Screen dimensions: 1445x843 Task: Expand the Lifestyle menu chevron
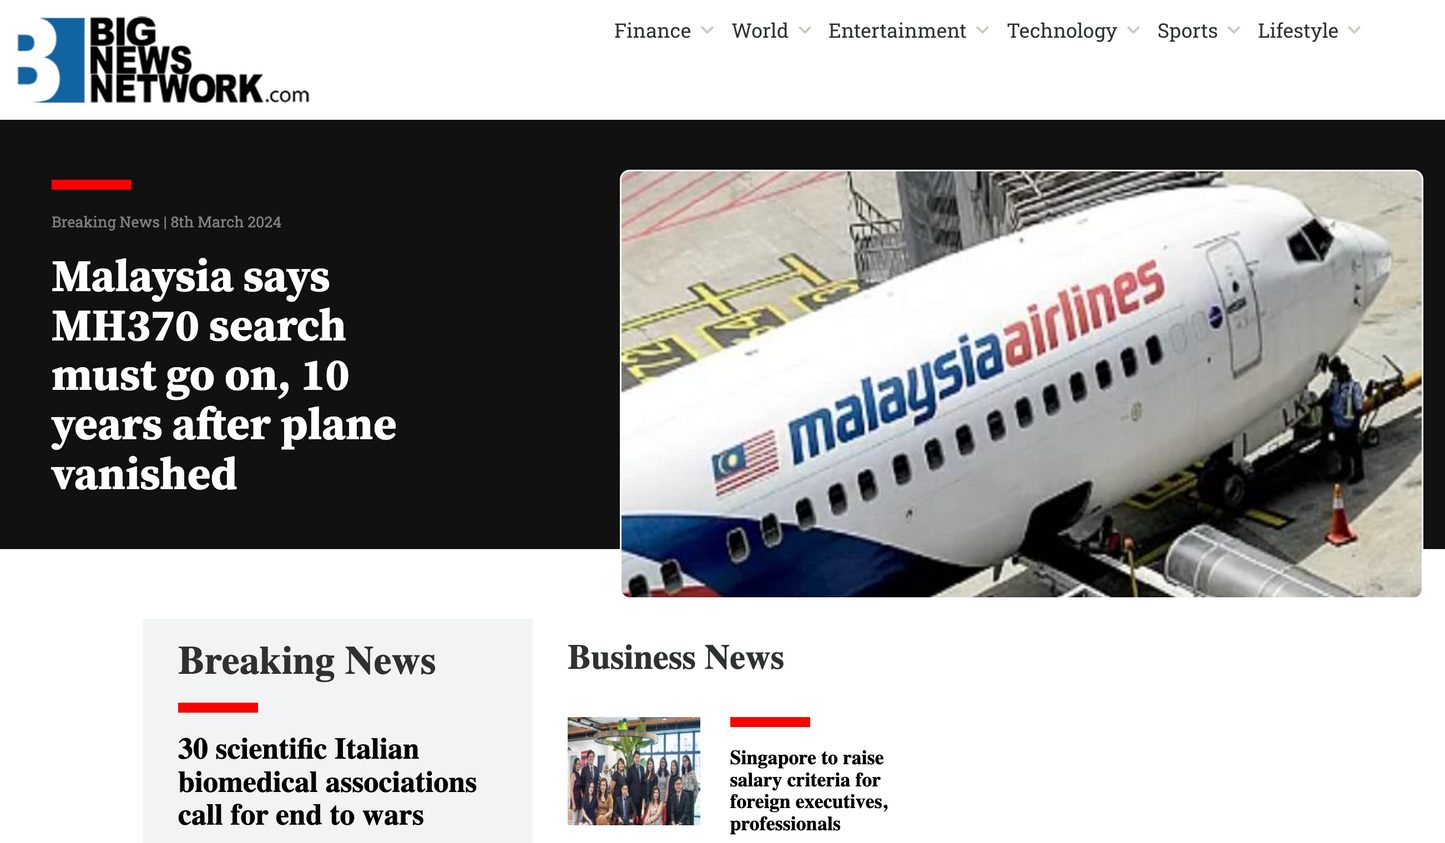tap(1354, 31)
